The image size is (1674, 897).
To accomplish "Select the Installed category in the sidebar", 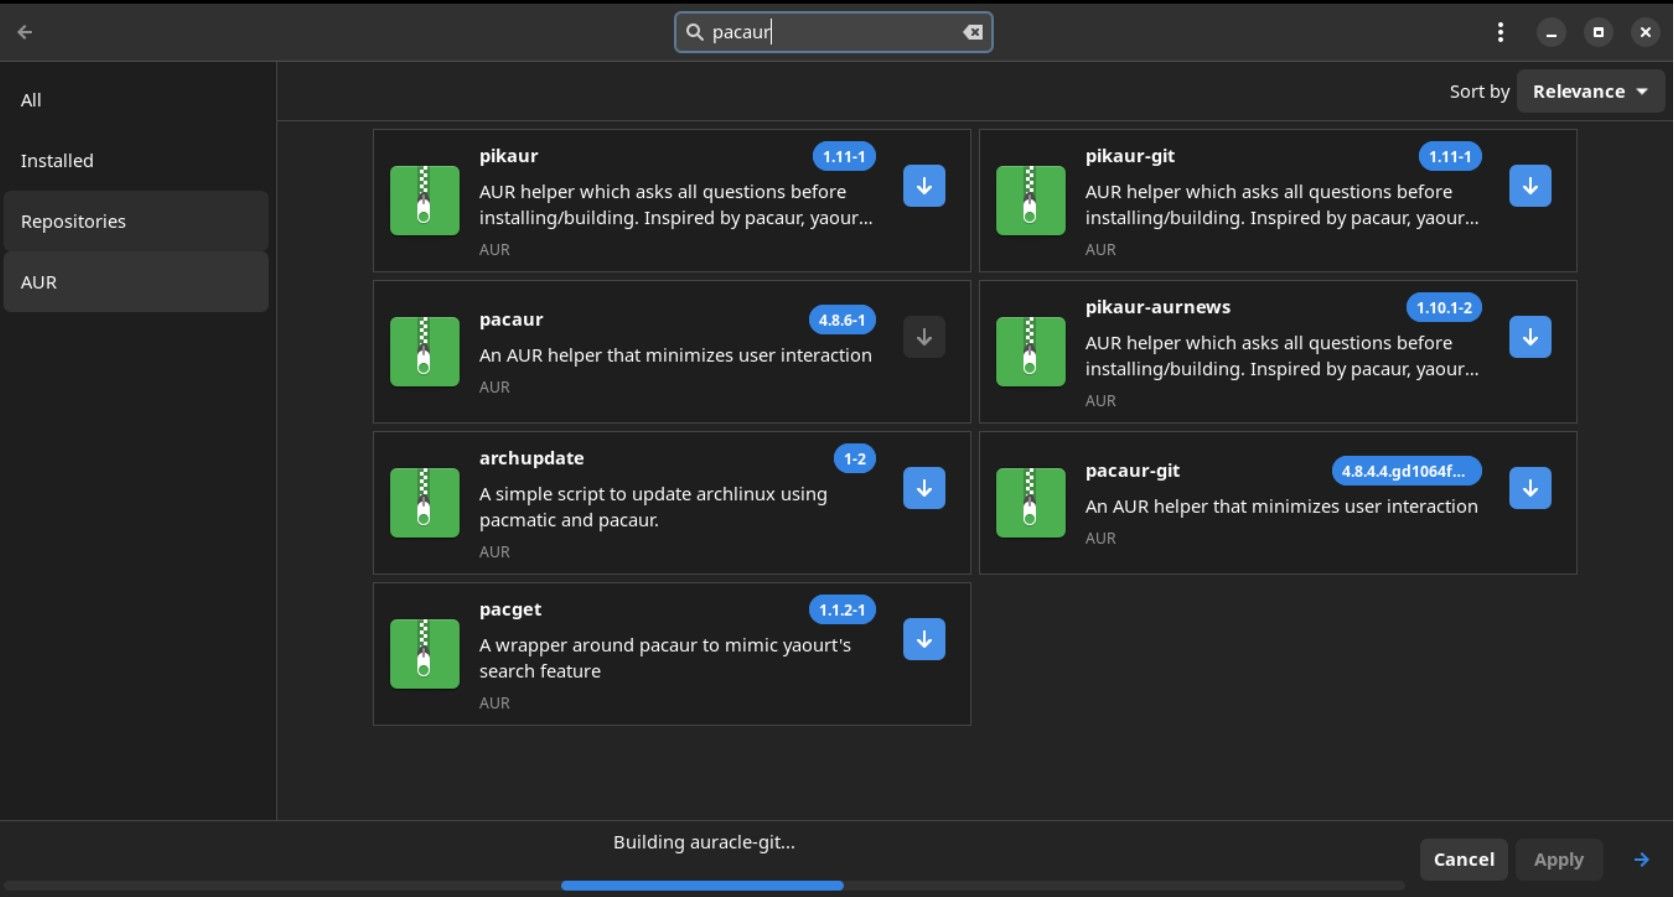I will 136,161.
